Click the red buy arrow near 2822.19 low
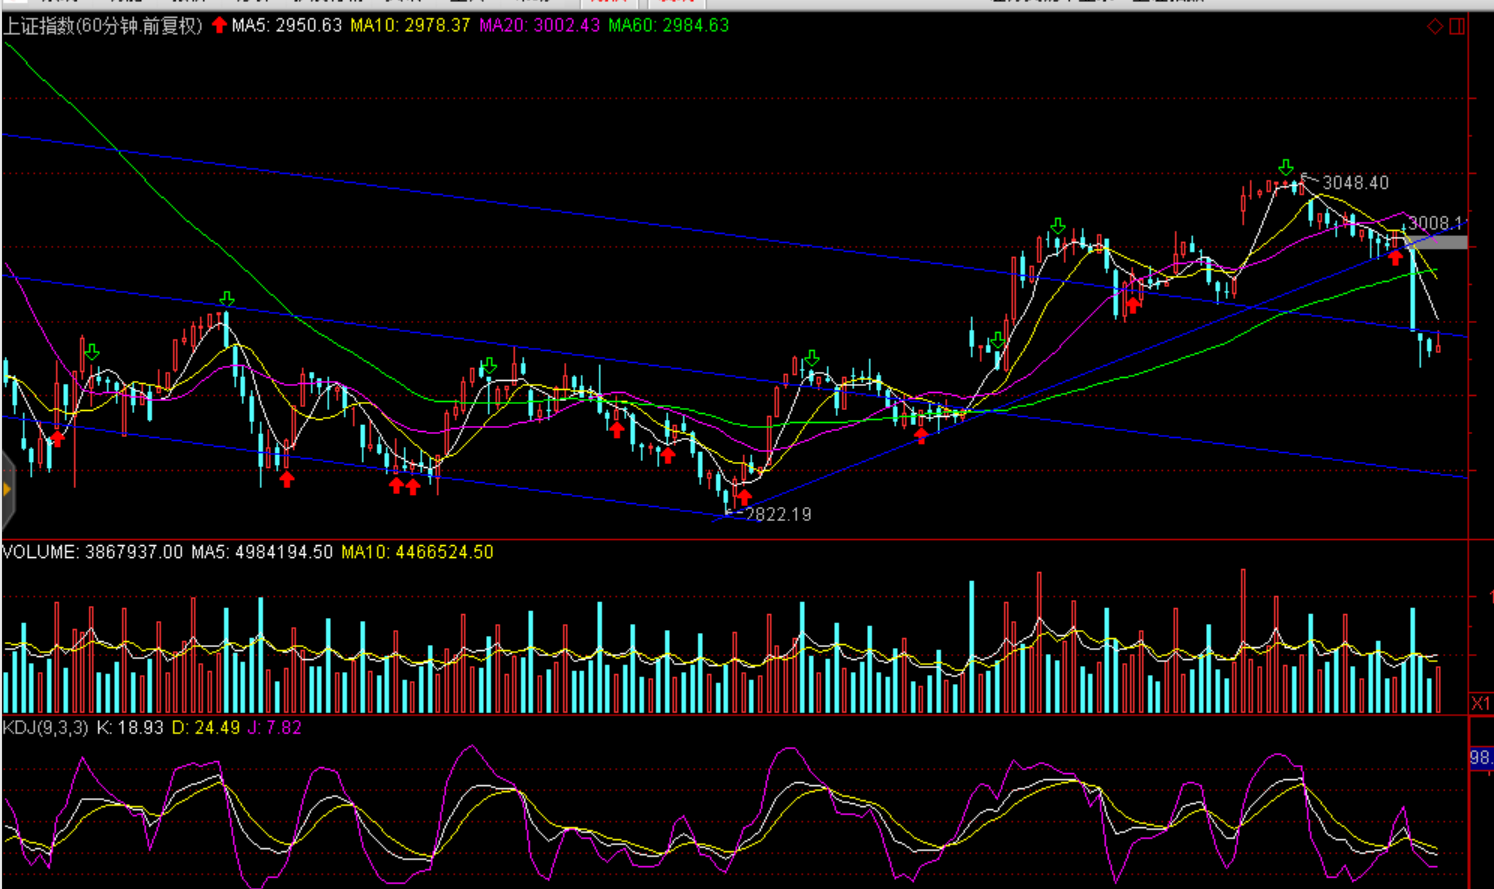Image resolution: width=1494 pixels, height=889 pixels. point(743,497)
